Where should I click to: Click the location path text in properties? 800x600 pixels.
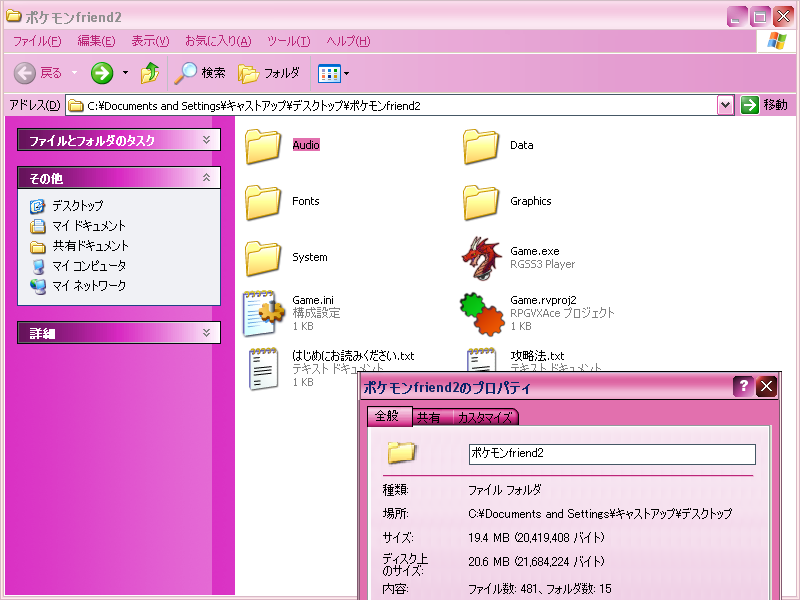point(600,513)
